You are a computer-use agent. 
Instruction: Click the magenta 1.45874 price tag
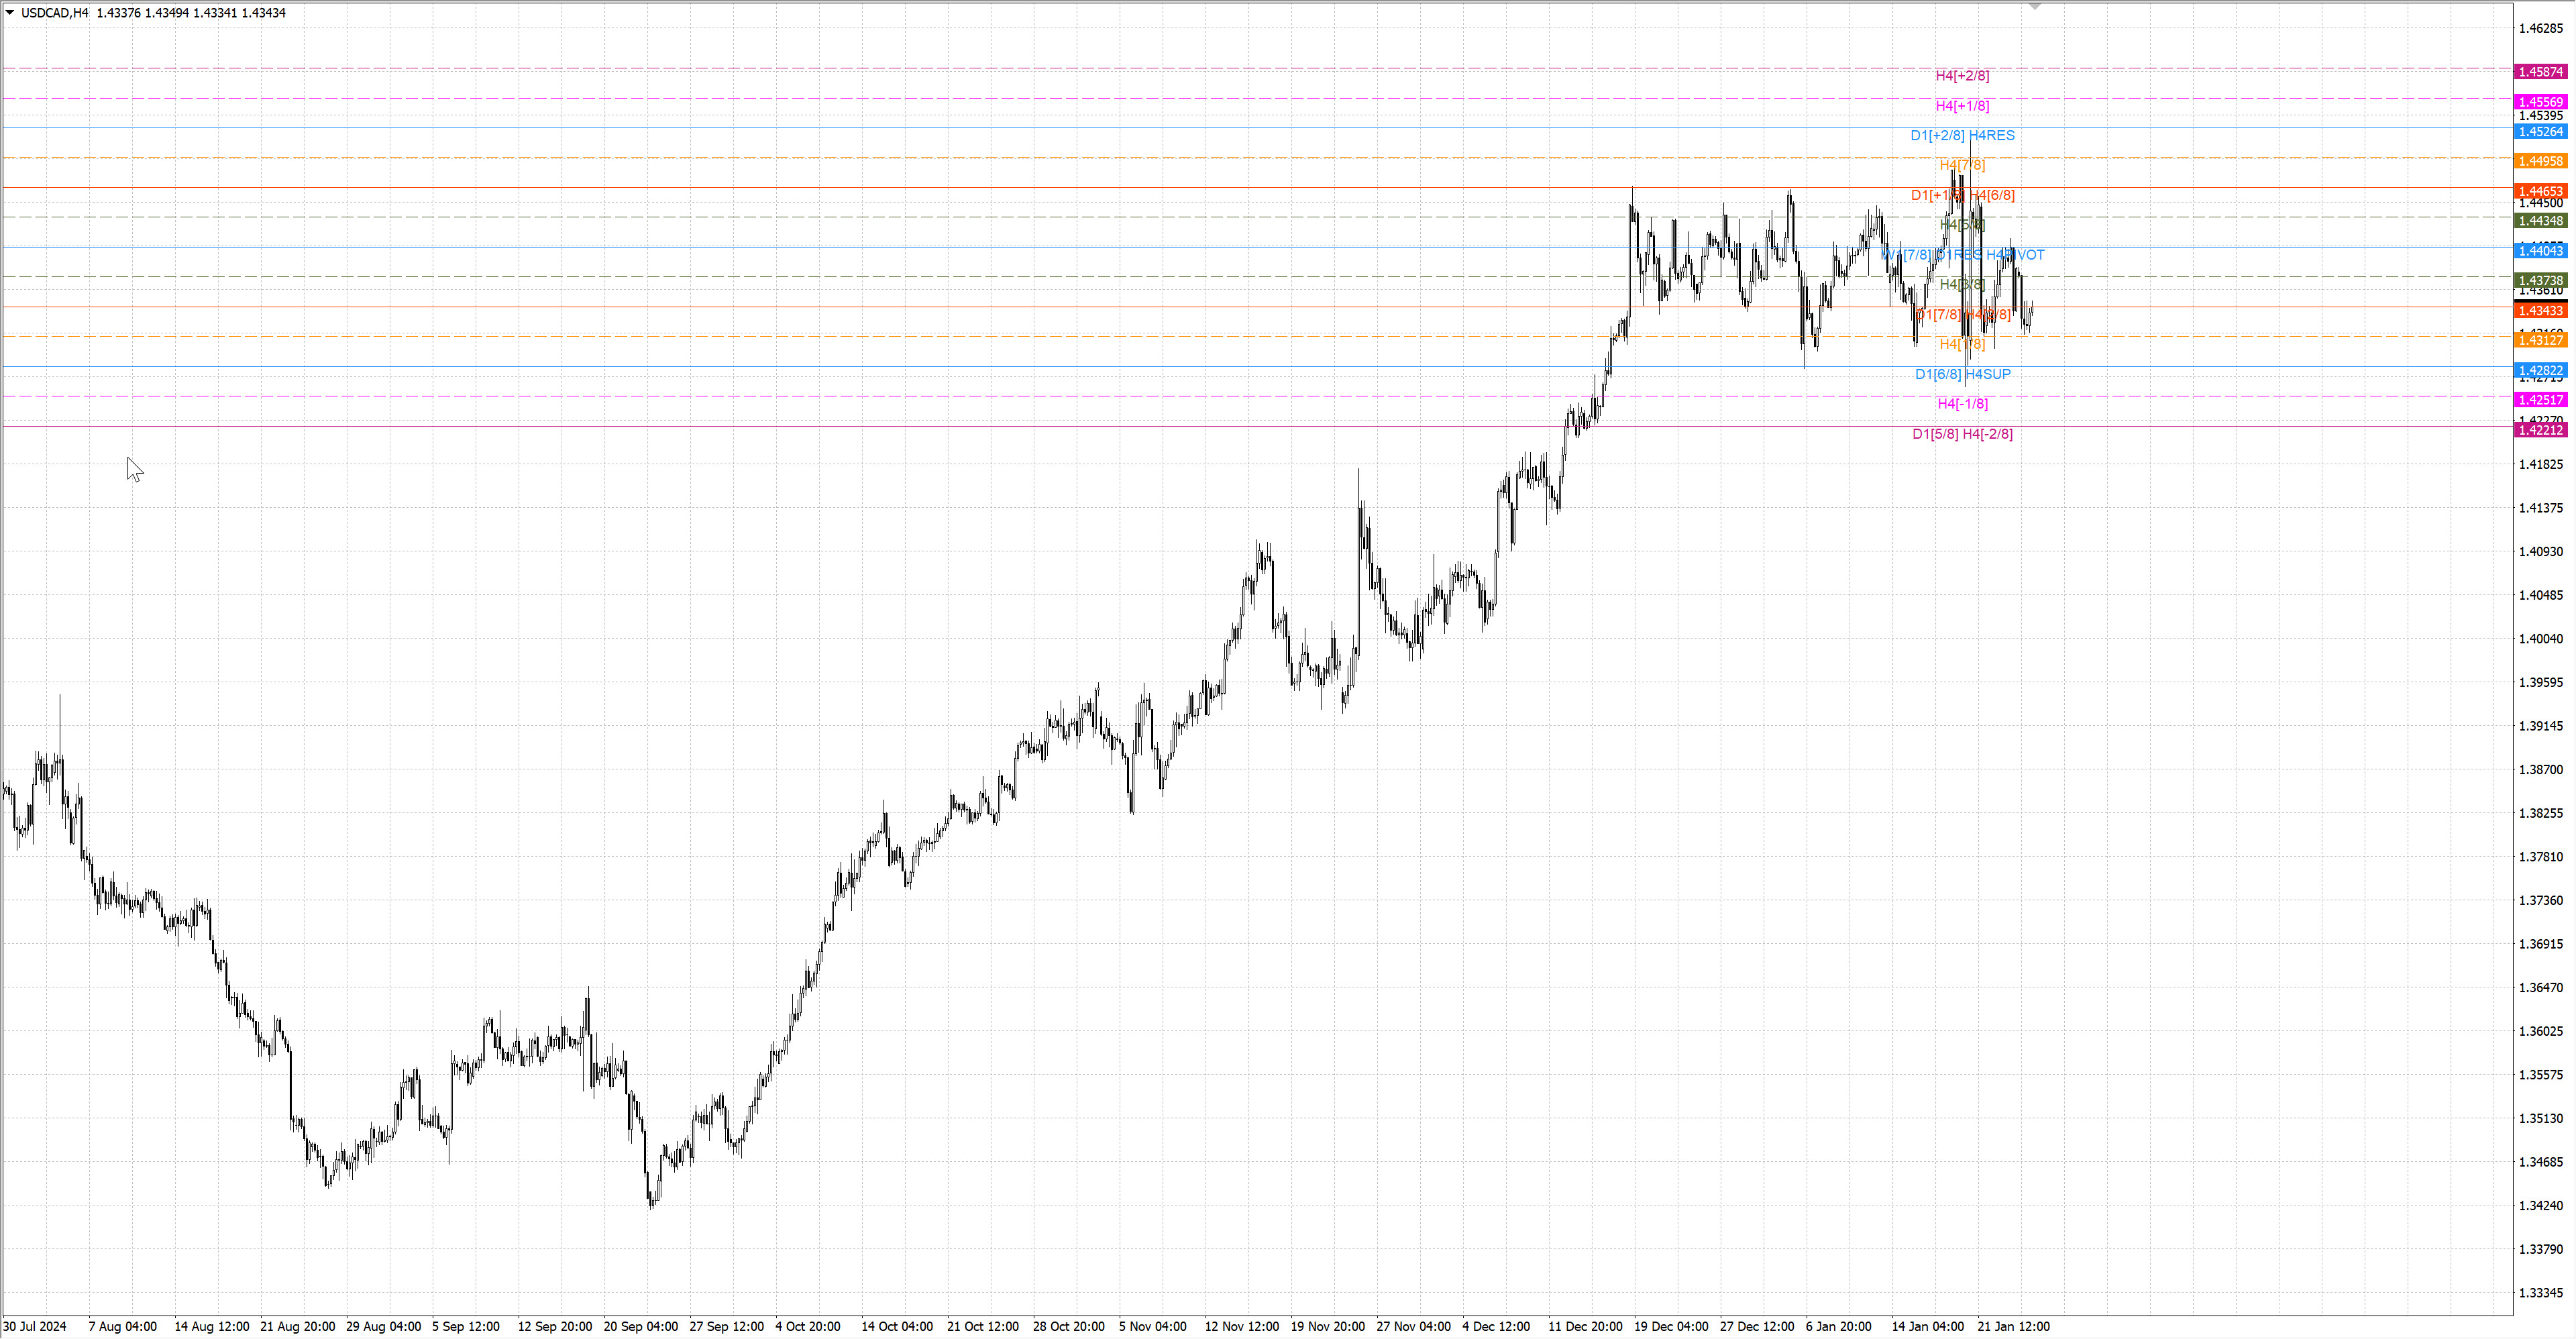click(x=2540, y=72)
